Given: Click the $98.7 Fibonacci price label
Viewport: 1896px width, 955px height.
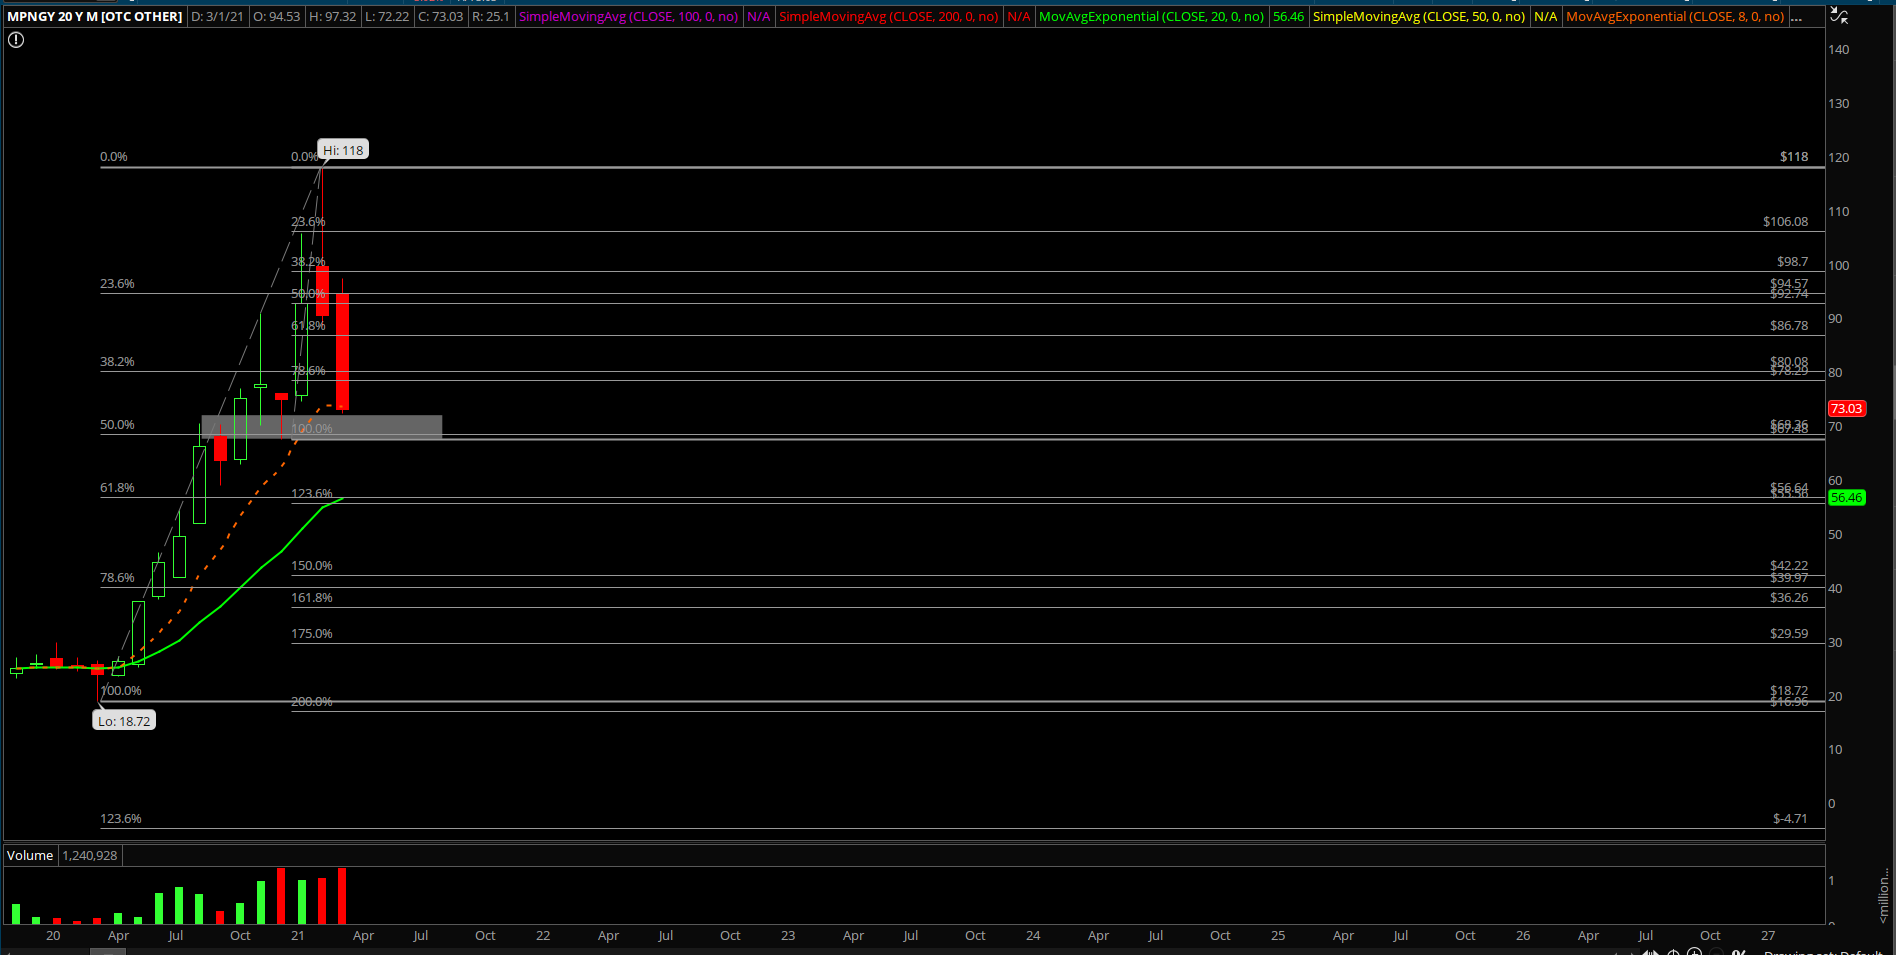Looking at the screenshot, I should coord(1792,262).
